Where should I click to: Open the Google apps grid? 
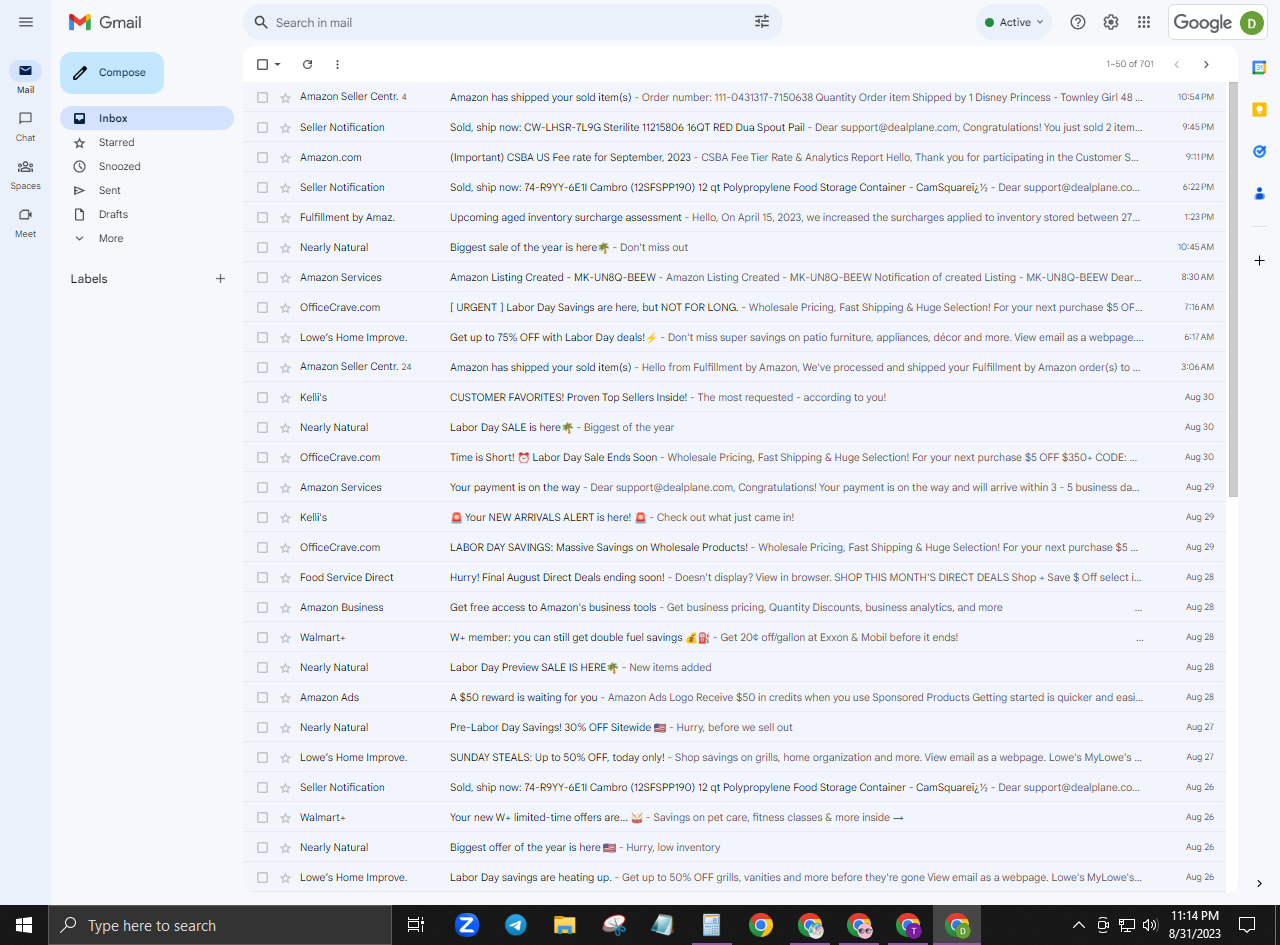(x=1144, y=22)
